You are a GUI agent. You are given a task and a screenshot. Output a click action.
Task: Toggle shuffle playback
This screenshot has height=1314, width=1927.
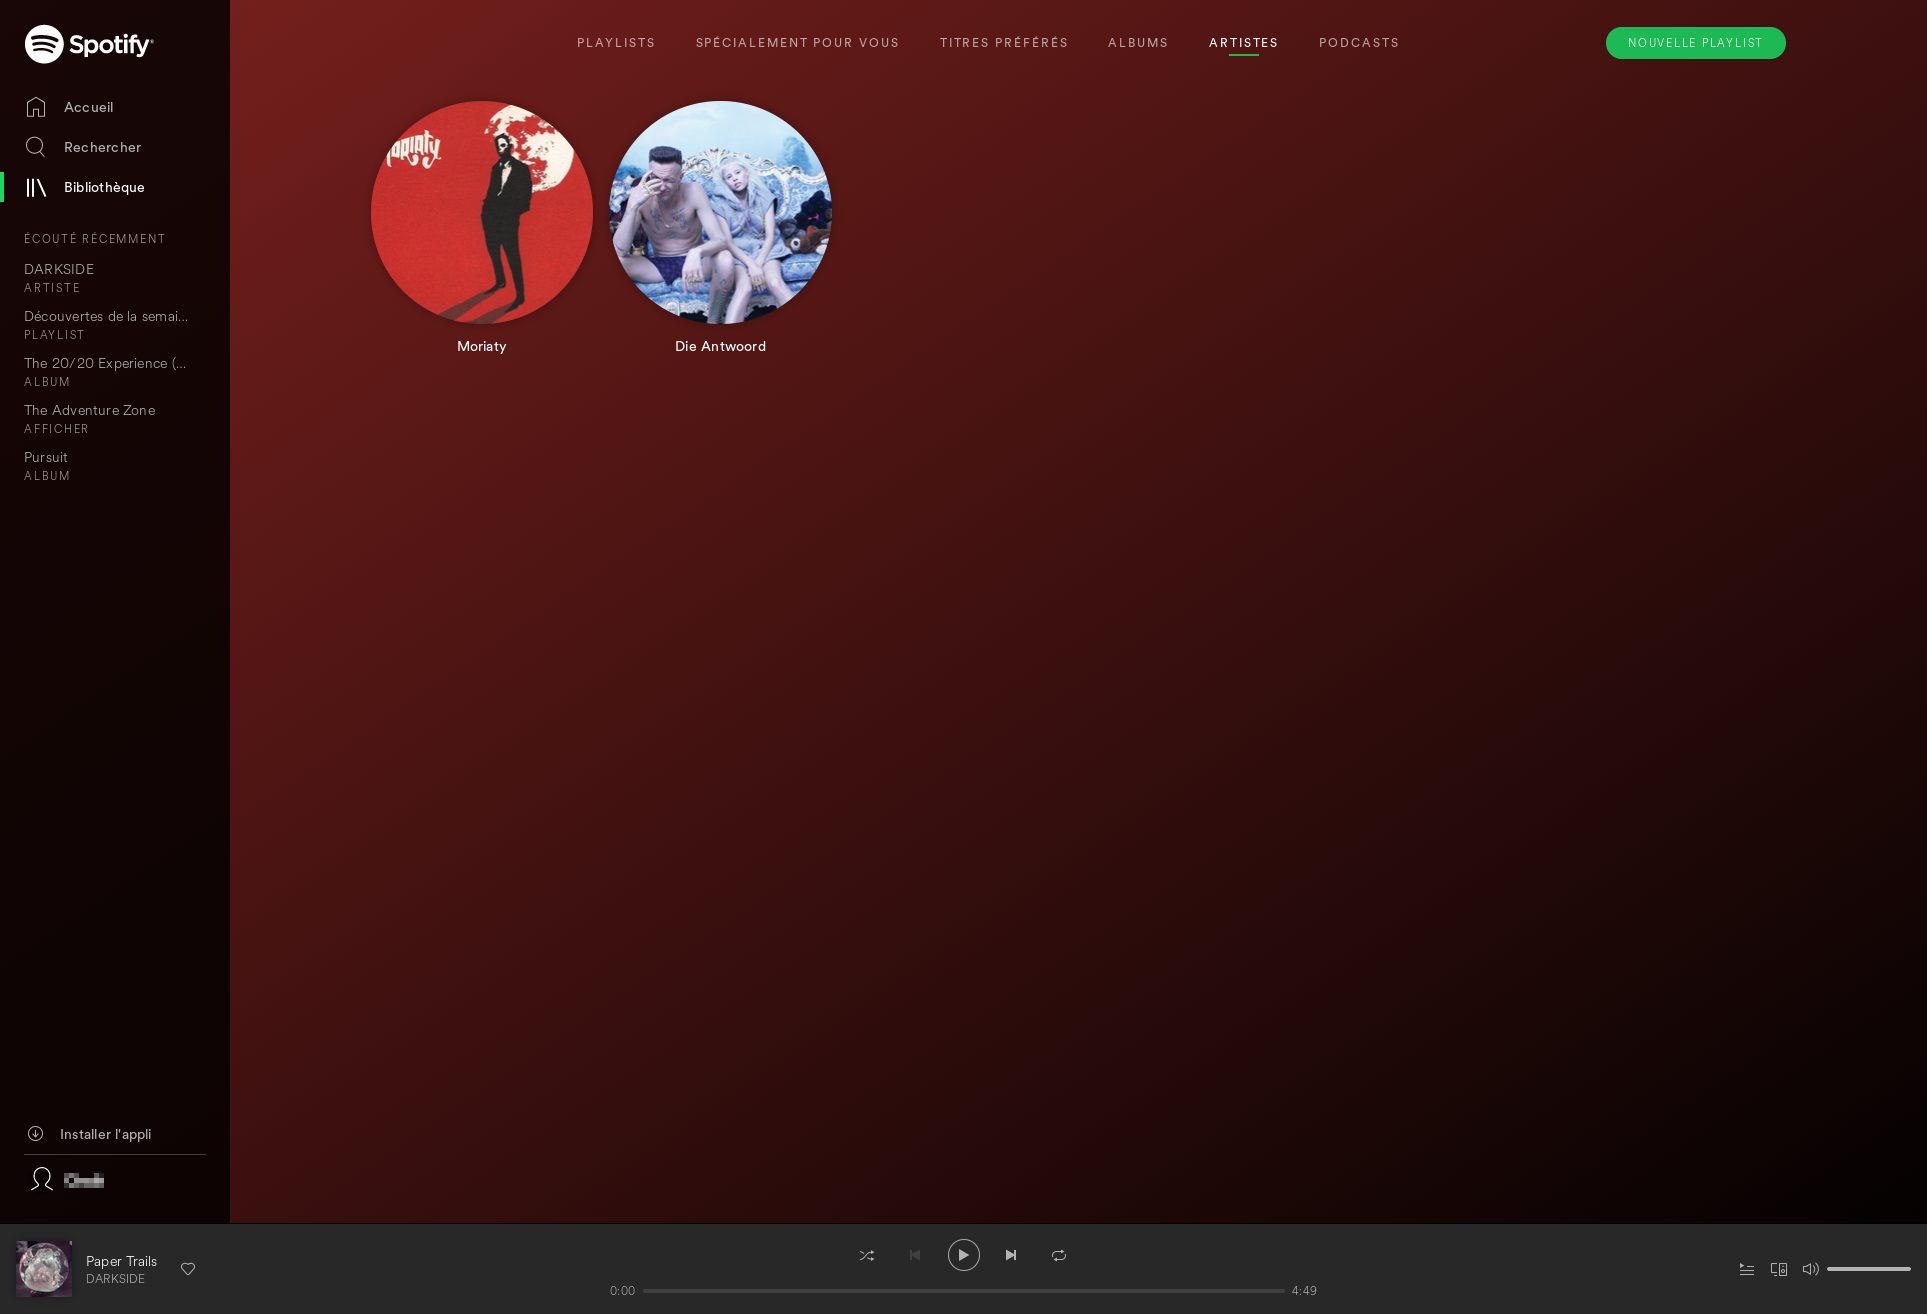click(867, 1255)
